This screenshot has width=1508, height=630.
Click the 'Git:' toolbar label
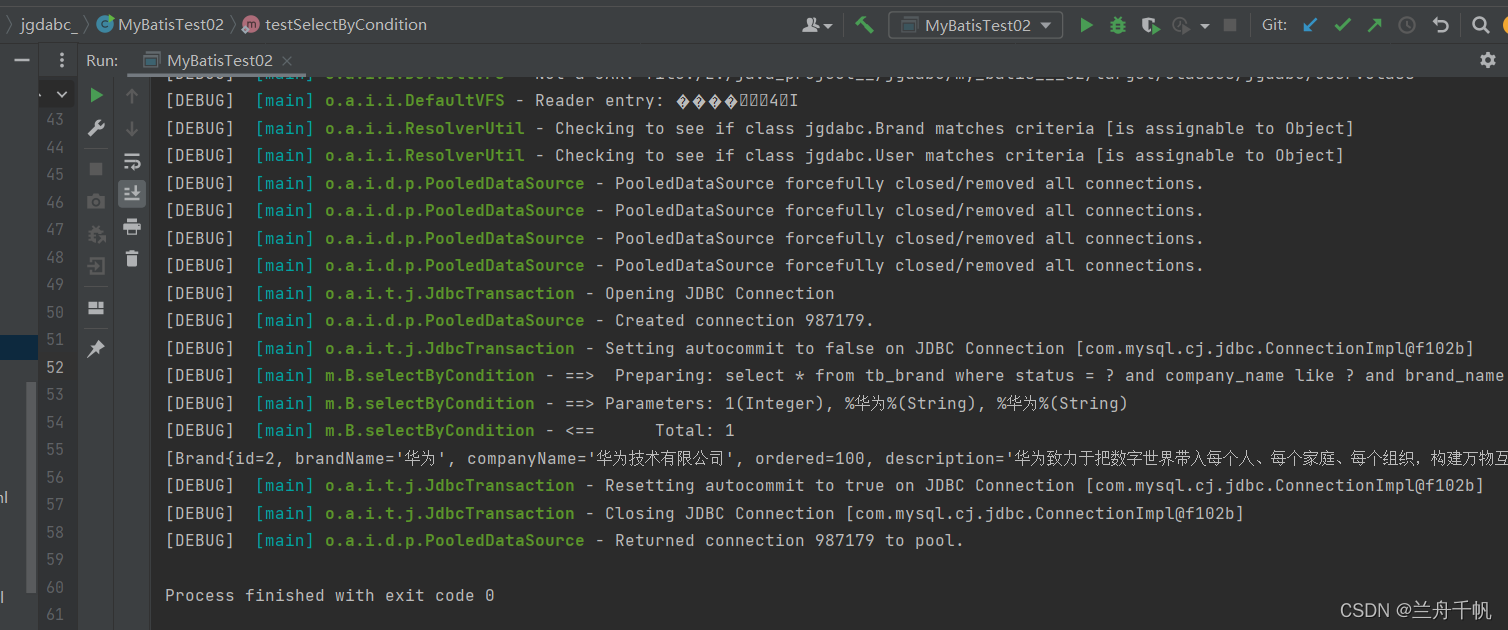coord(1274,25)
